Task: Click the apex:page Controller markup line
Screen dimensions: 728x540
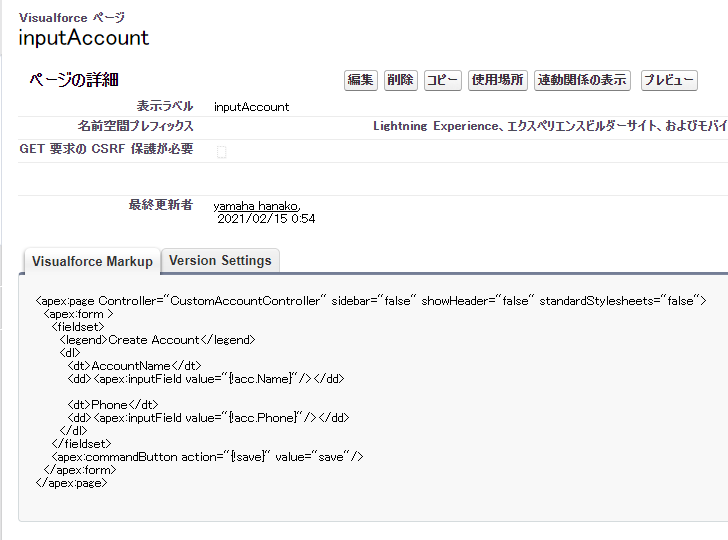Action: [370, 301]
